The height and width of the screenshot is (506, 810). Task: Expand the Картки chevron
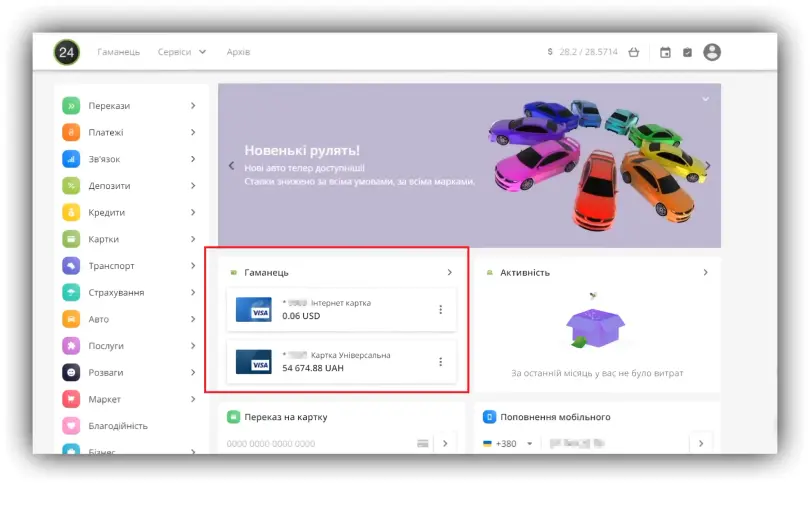[x=193, y=239]
